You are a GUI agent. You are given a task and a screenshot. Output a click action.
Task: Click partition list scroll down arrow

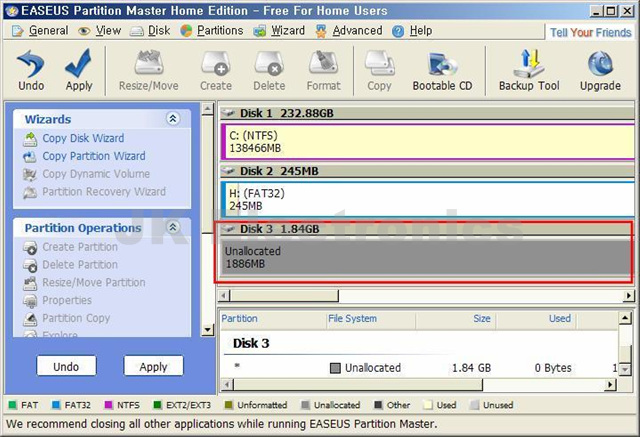(625, 369)
